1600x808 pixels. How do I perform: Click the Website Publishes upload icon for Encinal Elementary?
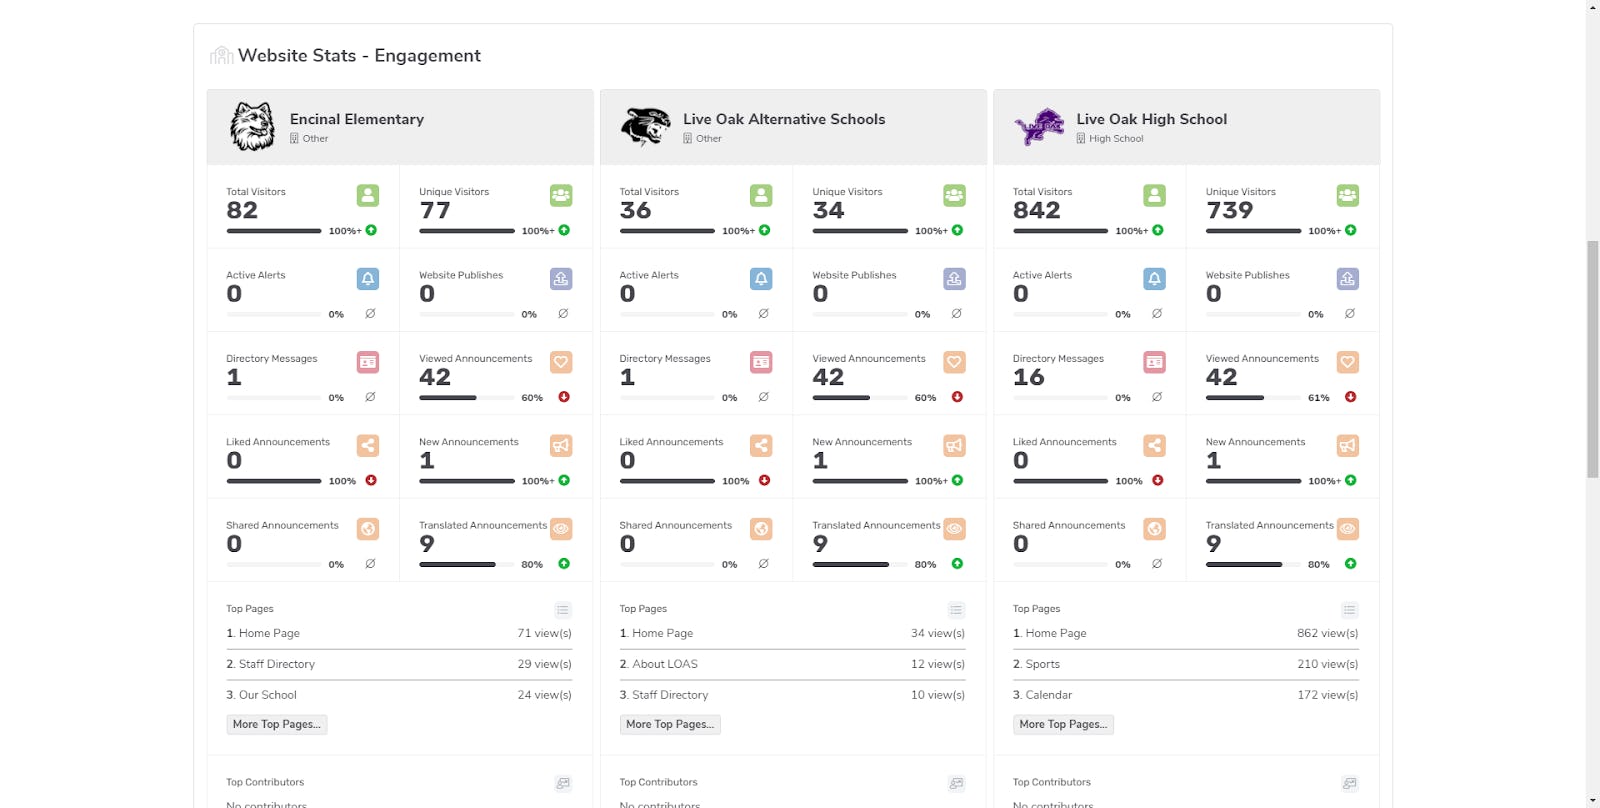point(561,278)
